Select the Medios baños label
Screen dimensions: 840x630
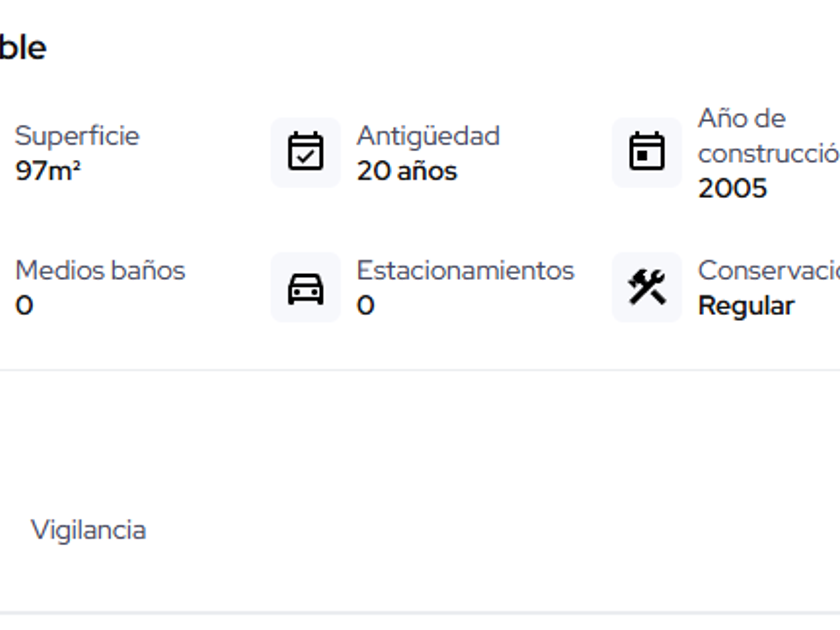tap(100, 270)
